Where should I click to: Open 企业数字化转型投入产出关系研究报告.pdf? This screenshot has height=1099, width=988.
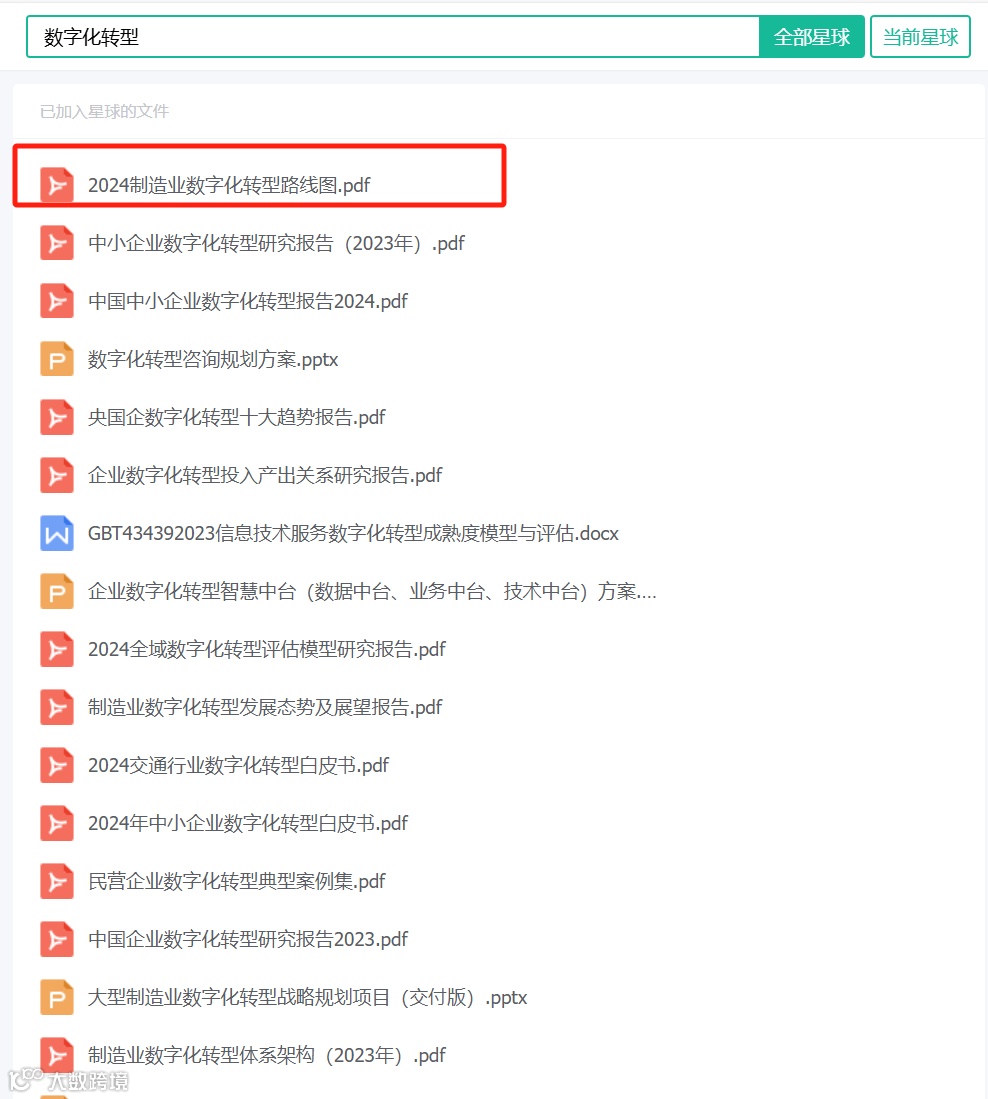(x=265, y=475)
